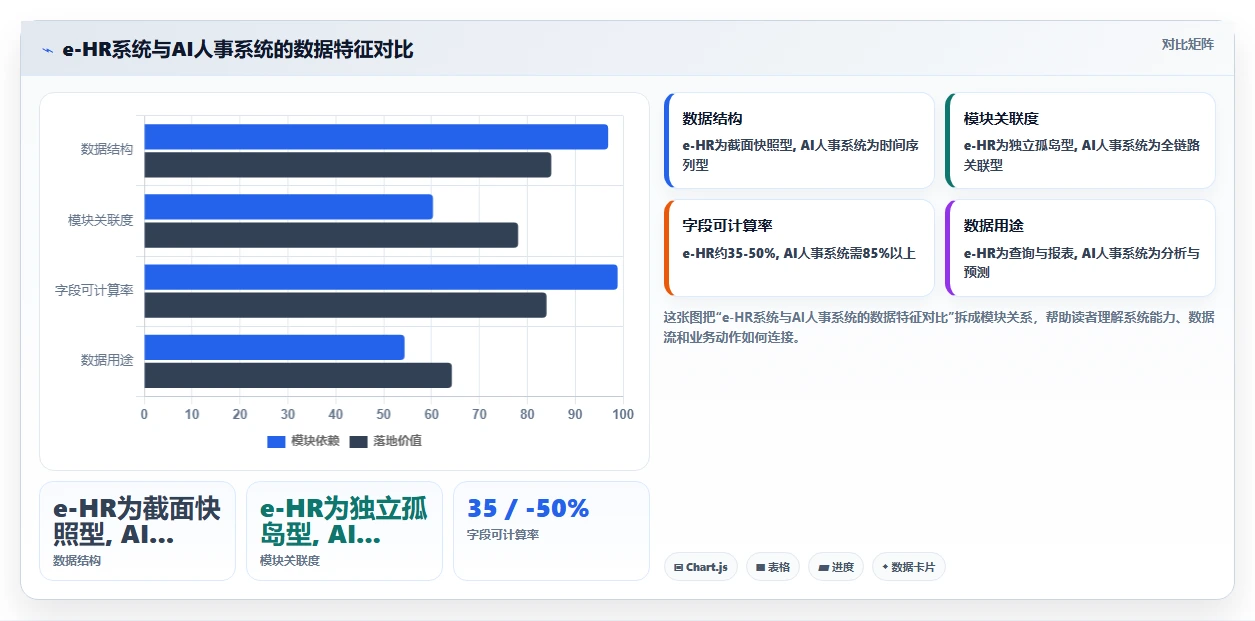Open the 字段可计算率 info card
This screenshot has height=621, width=1255.
coord(799,248)
